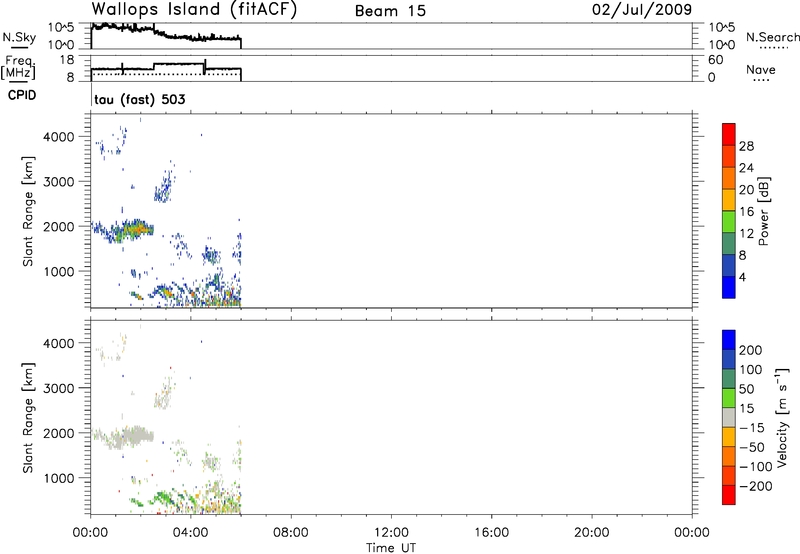Click the Power colorbar "28" value
Viewport: 800px width, 554px height.
pos(746,146)
